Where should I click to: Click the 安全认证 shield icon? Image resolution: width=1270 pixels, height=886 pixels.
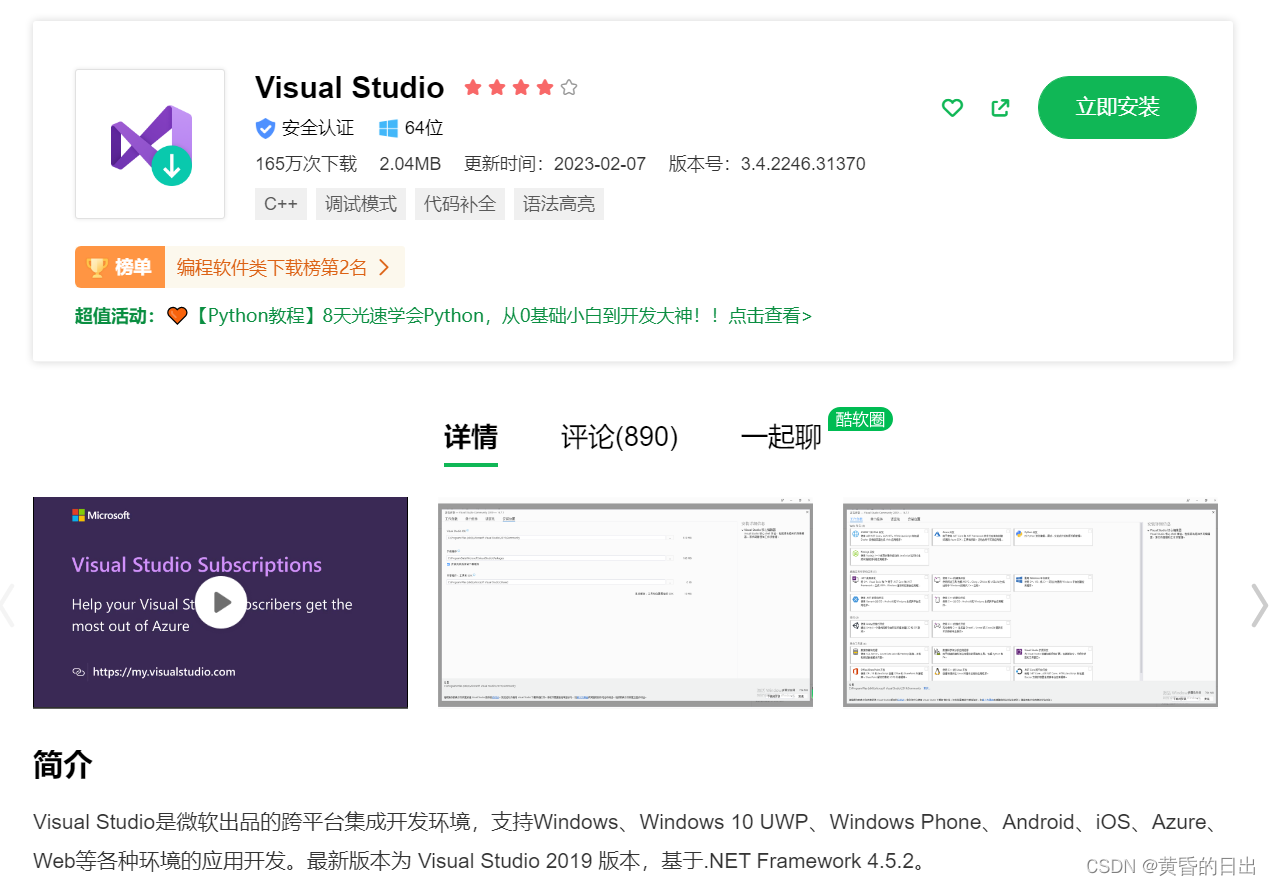coord(265,128)
